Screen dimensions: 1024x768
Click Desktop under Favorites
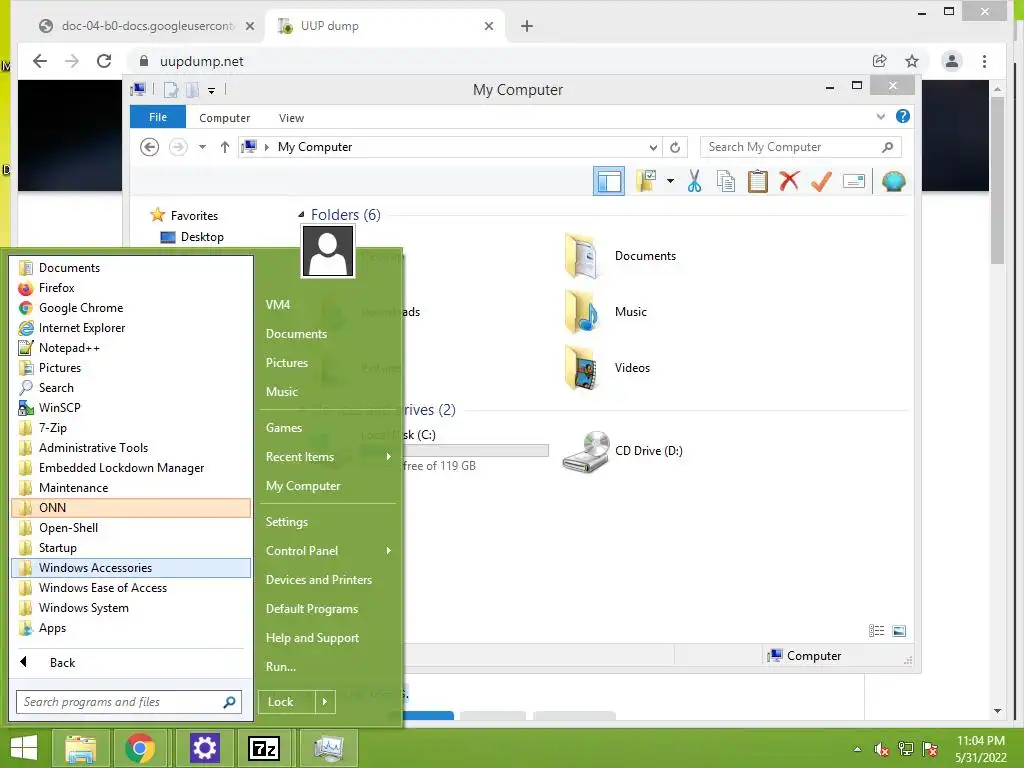tap(192, 236)
